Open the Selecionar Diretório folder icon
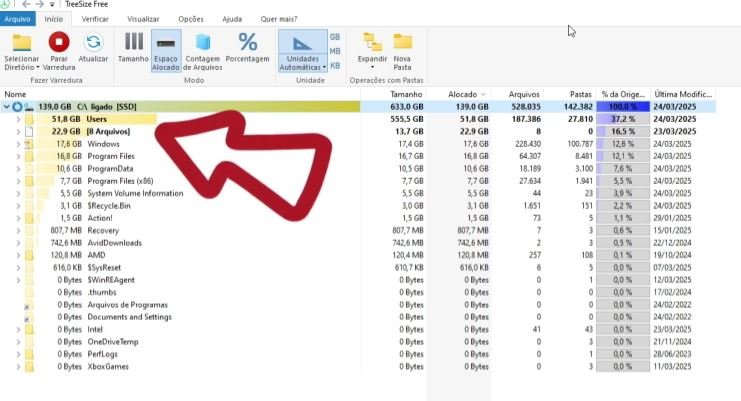The height and width of the screenshot is (401, 741). pos(21,43)
